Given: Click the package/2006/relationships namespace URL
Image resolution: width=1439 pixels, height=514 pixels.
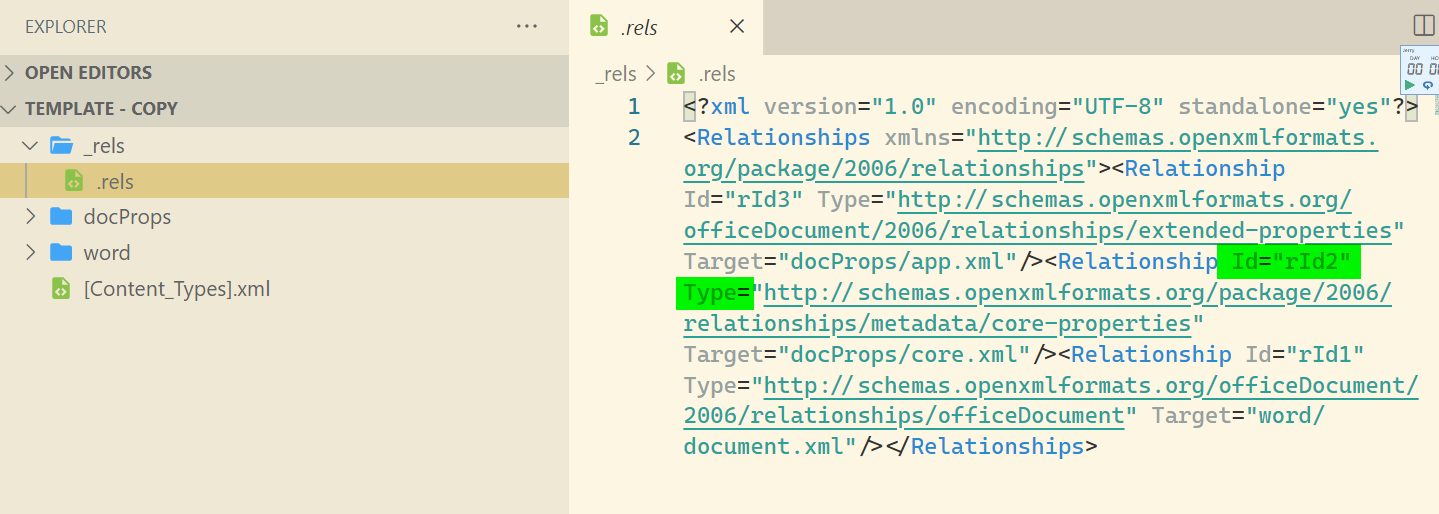Looking at the screenshot, I should coord(1031,152).
